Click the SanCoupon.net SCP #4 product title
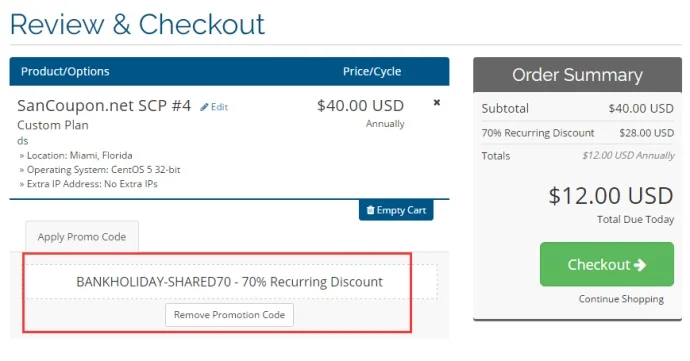690x361 pixels. tap(104, 106)
